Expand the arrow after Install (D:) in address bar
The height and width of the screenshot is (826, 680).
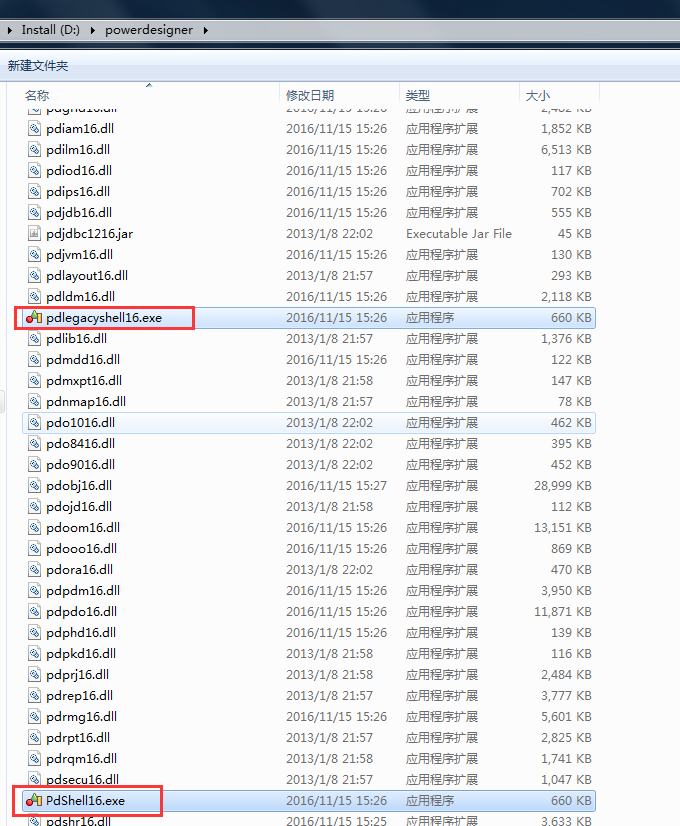point(93,31)
